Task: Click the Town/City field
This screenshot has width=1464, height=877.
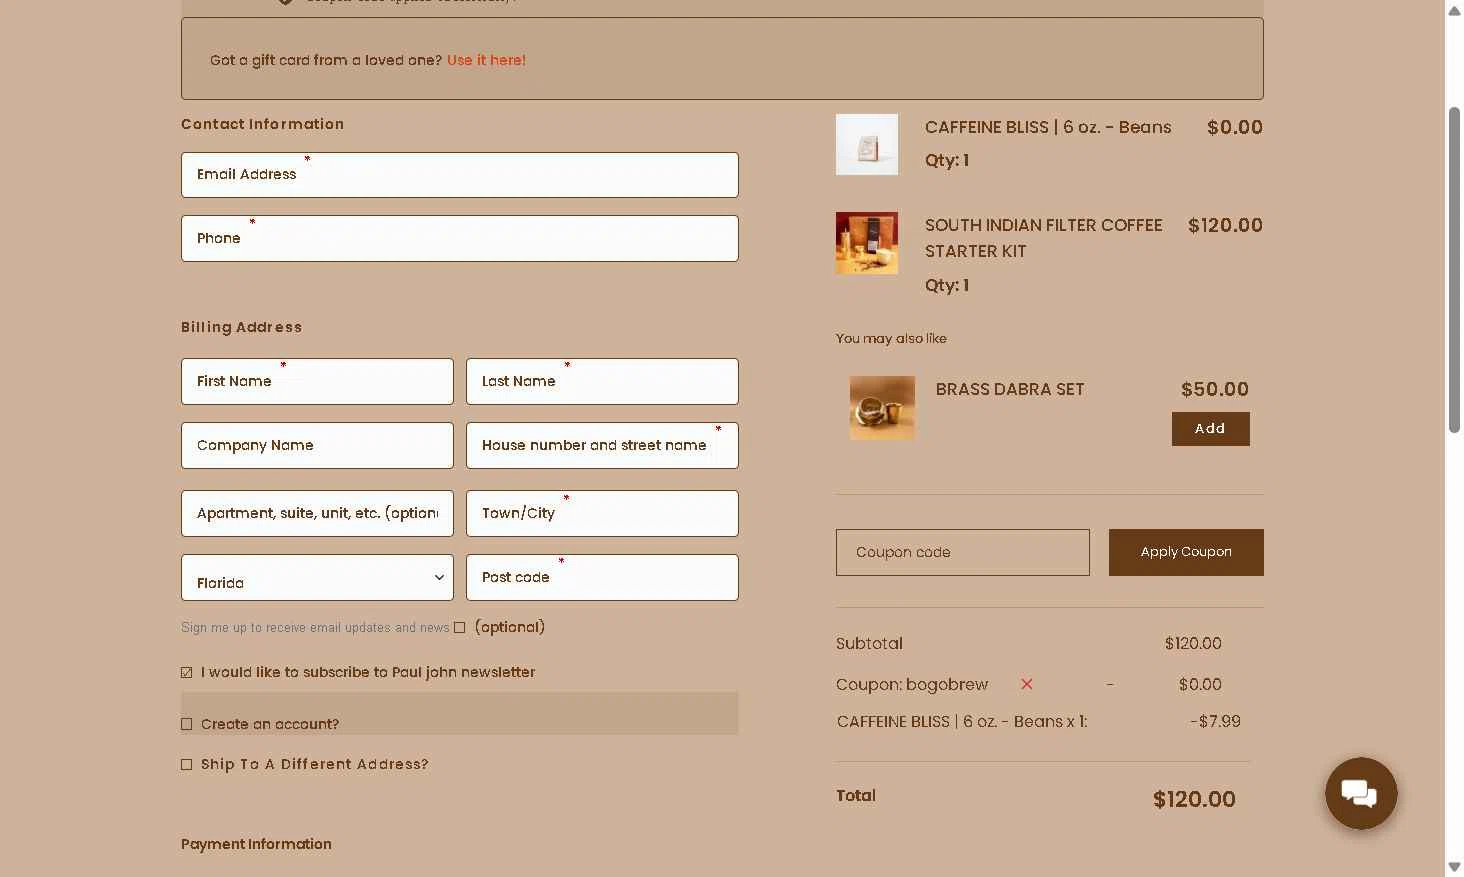Action: [x=602, y=514]
